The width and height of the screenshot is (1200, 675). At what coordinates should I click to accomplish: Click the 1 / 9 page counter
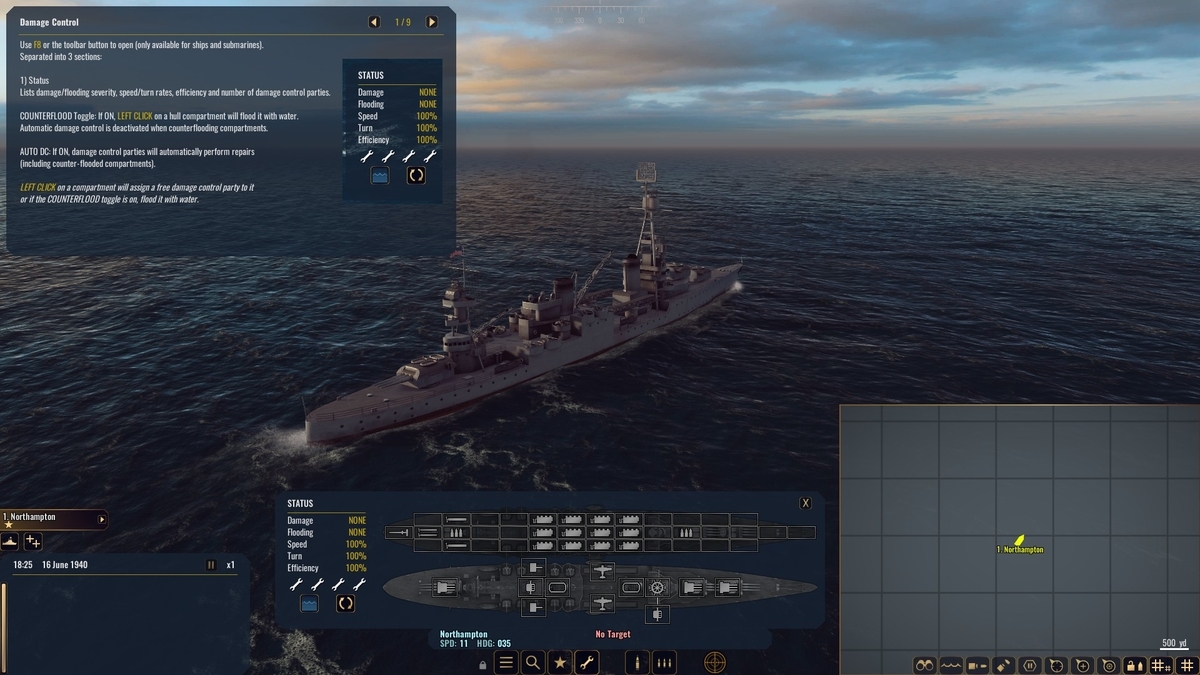tap(402, 21)
